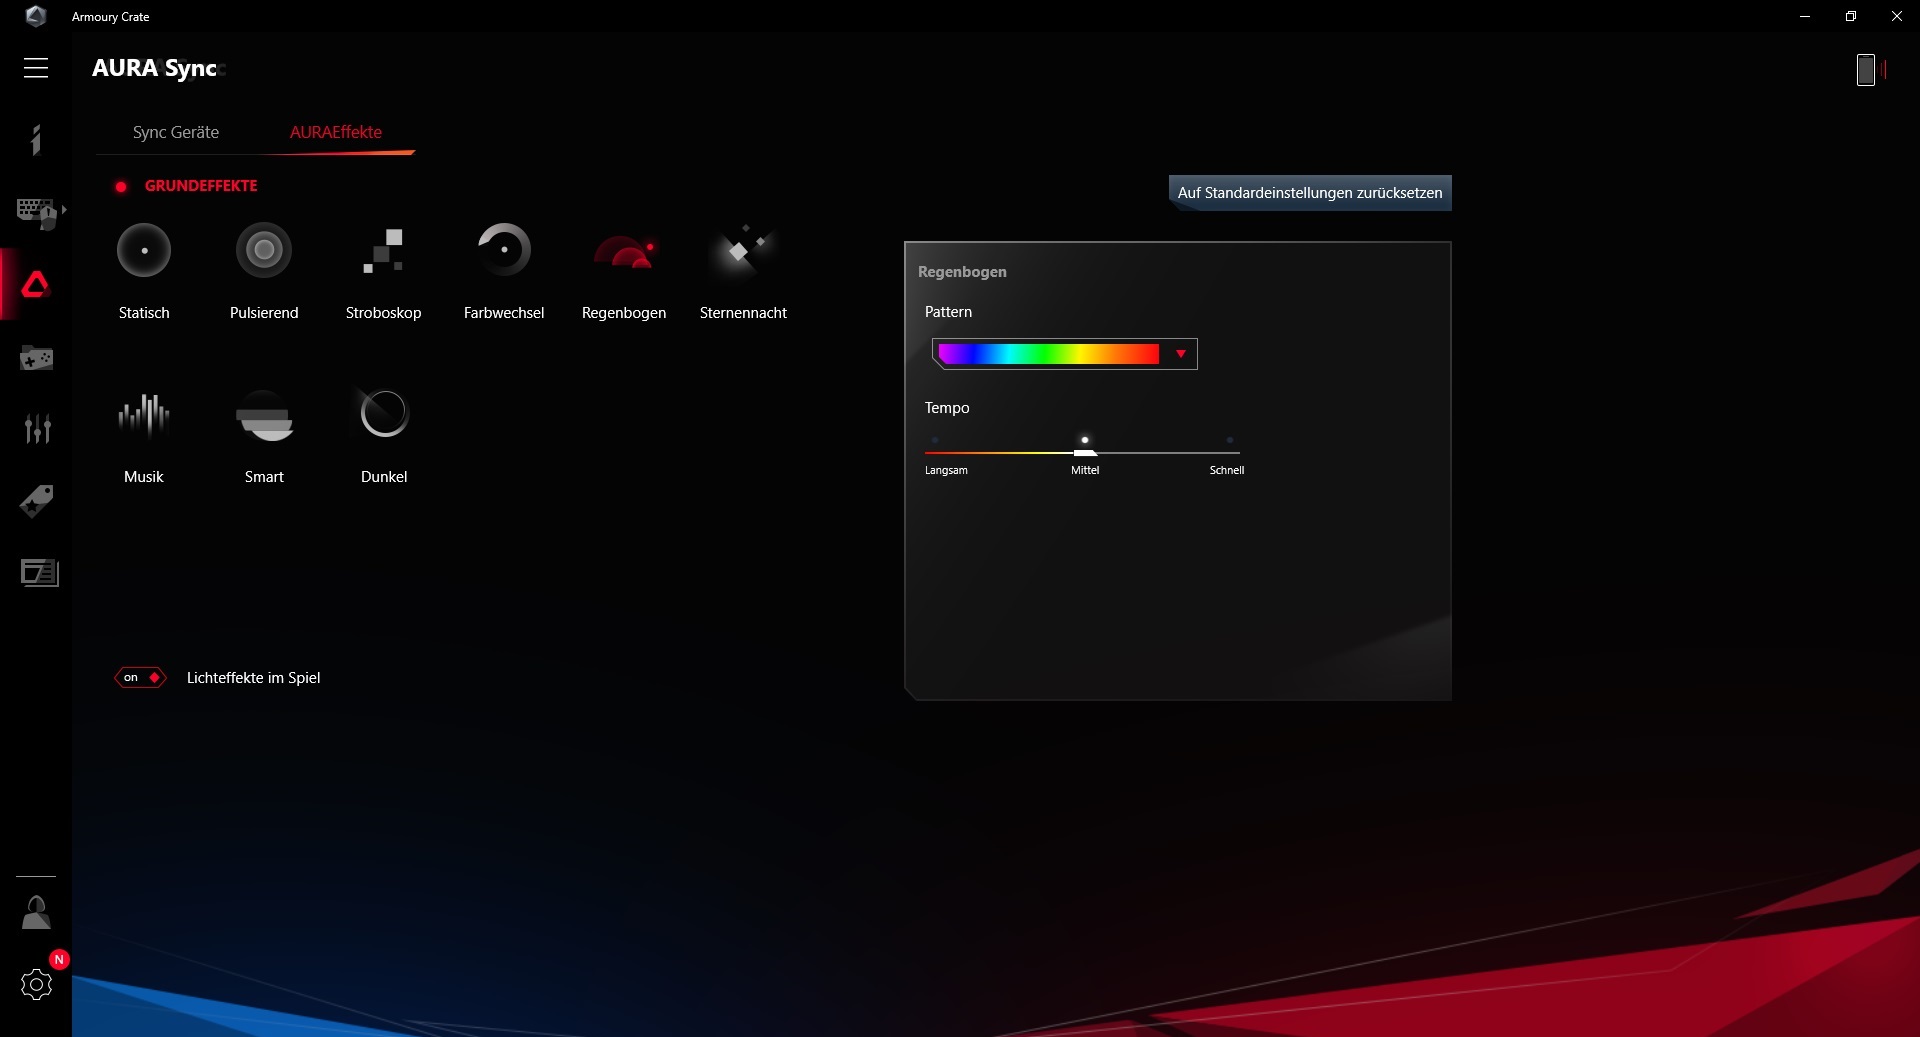The width and height of the screenshot is (1920, 1037).
Task: Close the Armoury Crate window
Action: pyautogui.click(x=1897, y=16)
